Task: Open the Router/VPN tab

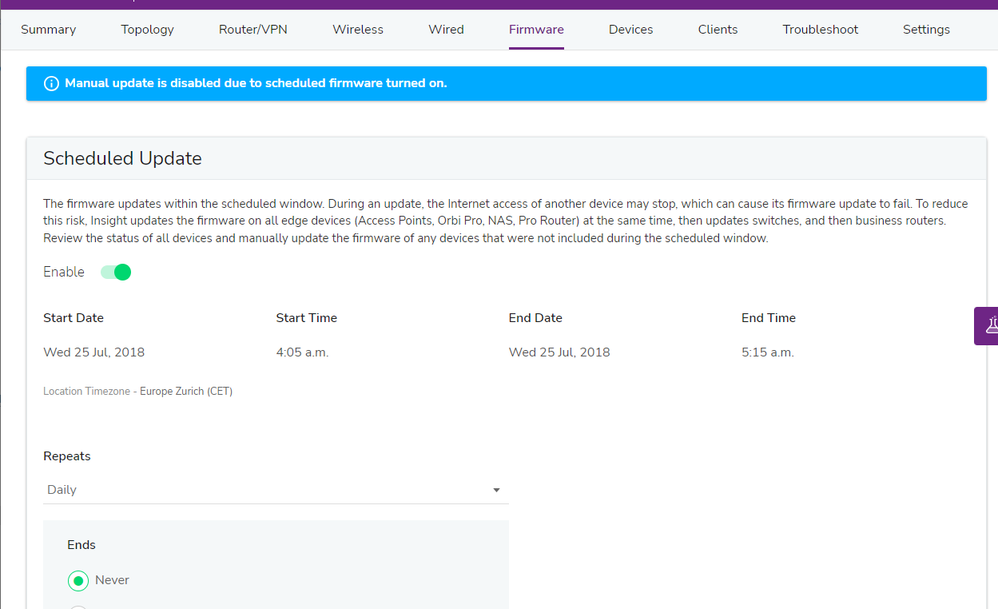Action: [x=253, y=29]
